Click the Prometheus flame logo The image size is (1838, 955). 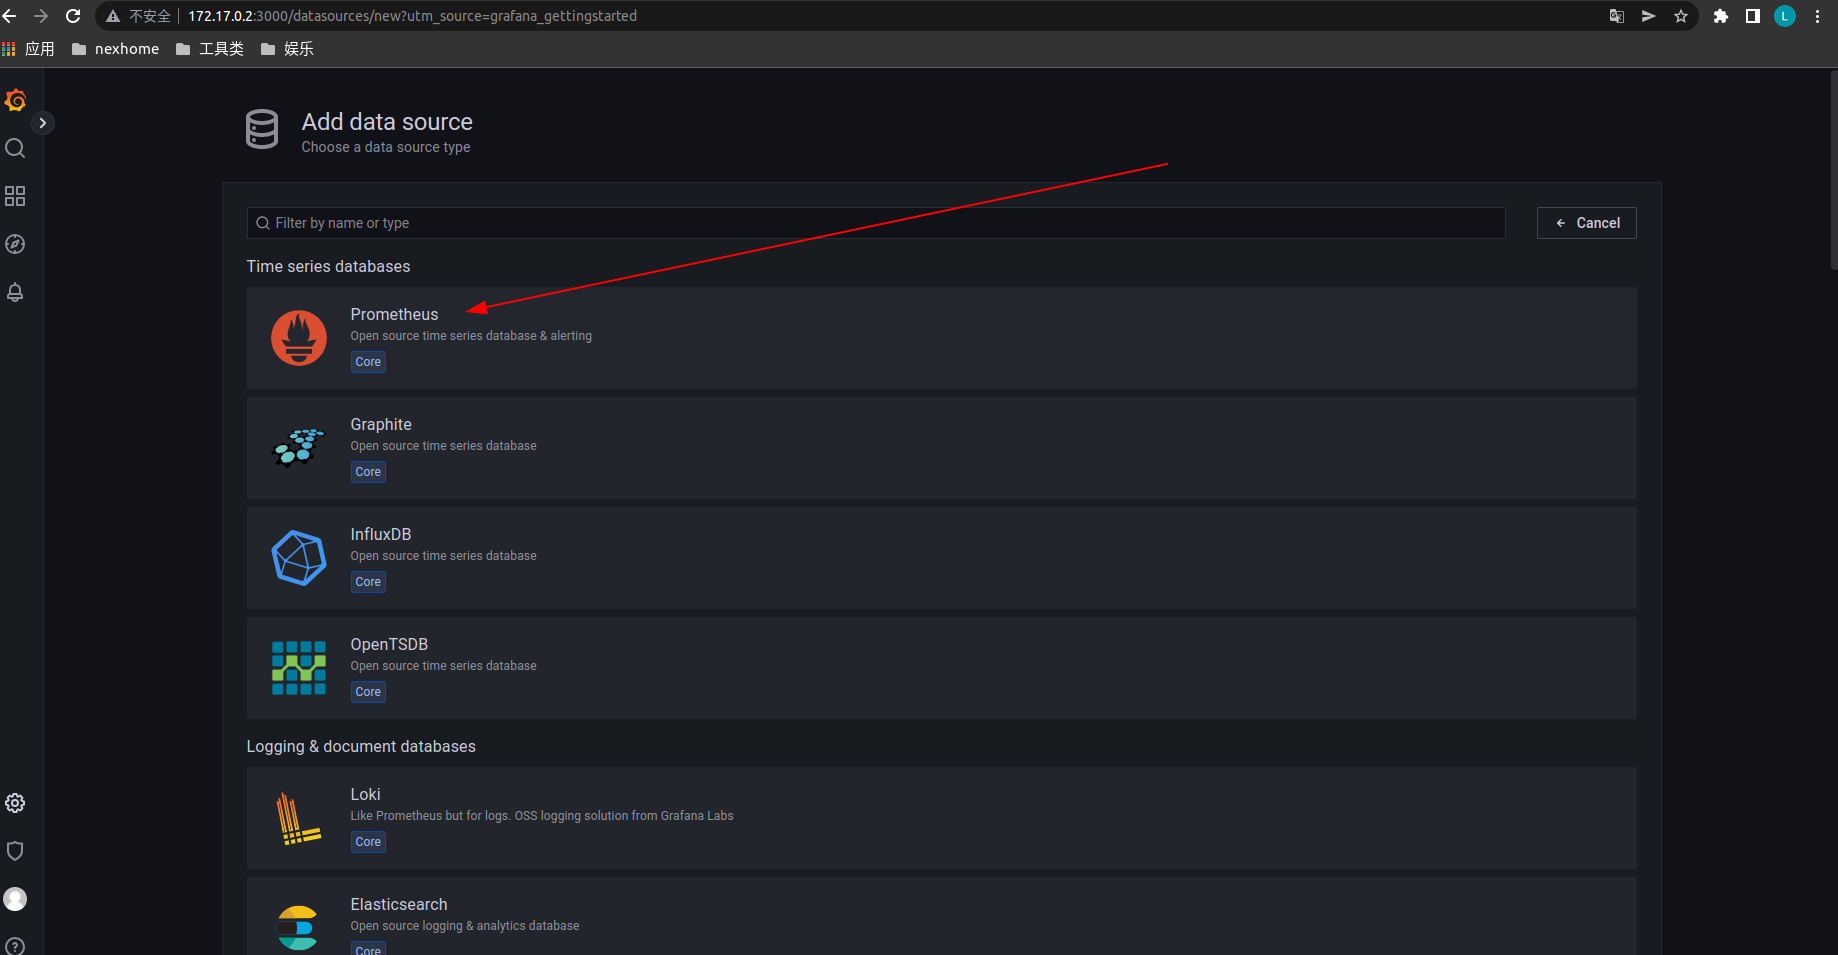[x=299, y=338]
